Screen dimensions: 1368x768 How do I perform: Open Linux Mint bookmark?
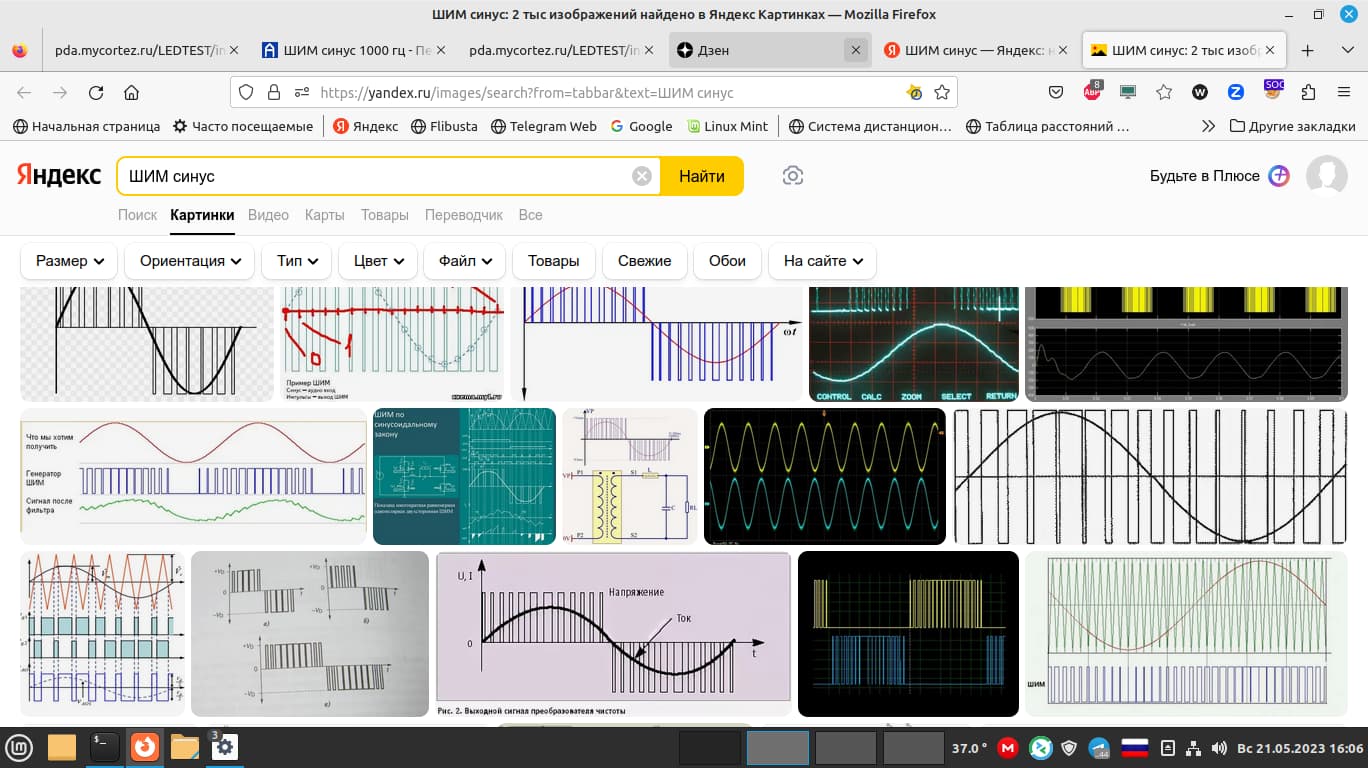pos(727,126)
